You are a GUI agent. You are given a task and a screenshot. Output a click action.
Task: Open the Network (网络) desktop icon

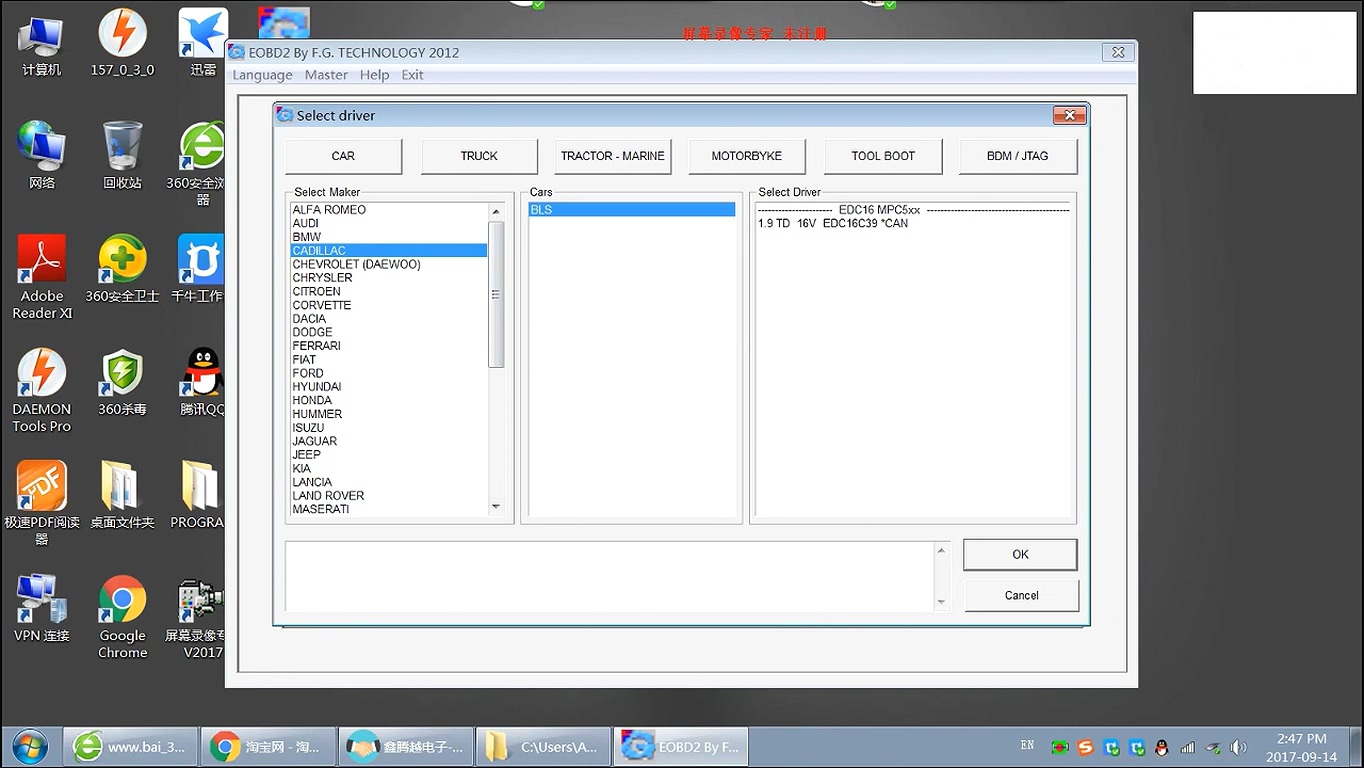click(x=42, y=156)
